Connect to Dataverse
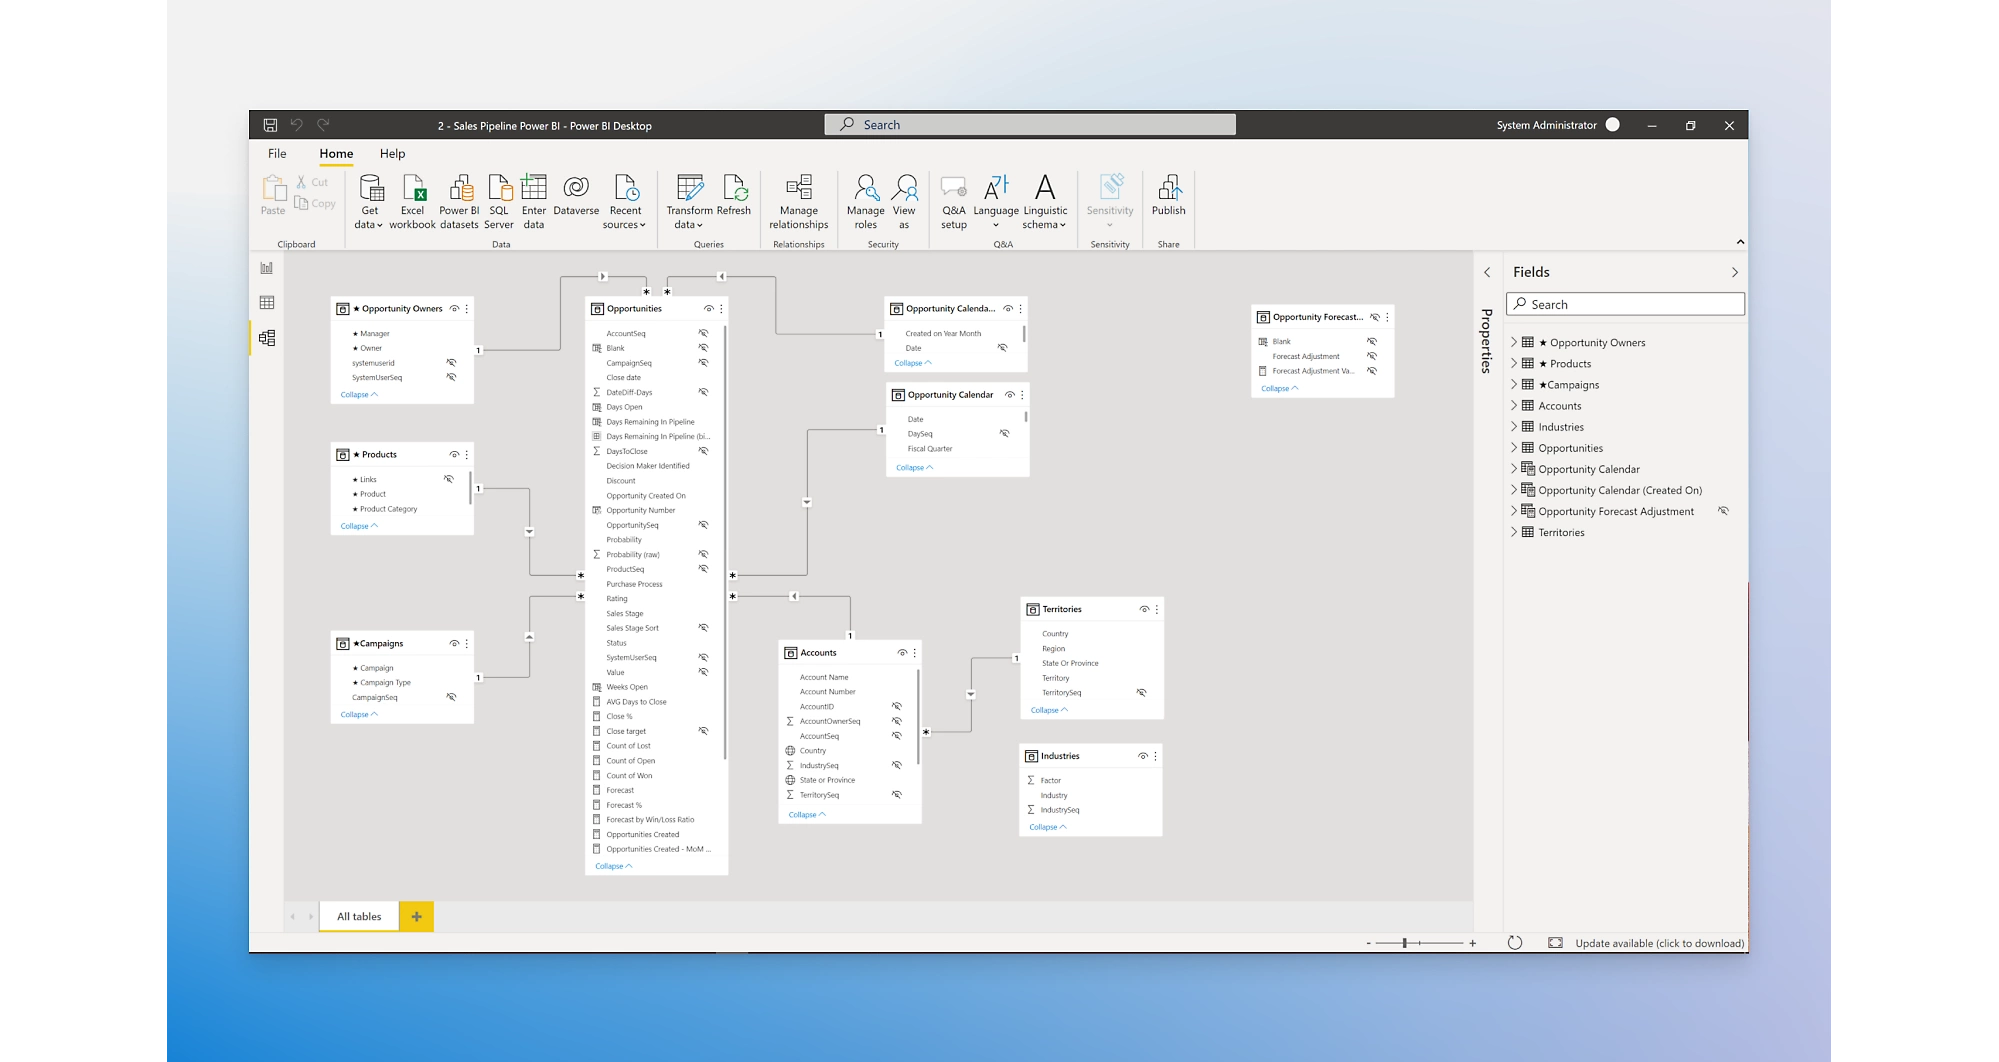The width and height of the screenshot is (1999, 1062). click(576, 195)
